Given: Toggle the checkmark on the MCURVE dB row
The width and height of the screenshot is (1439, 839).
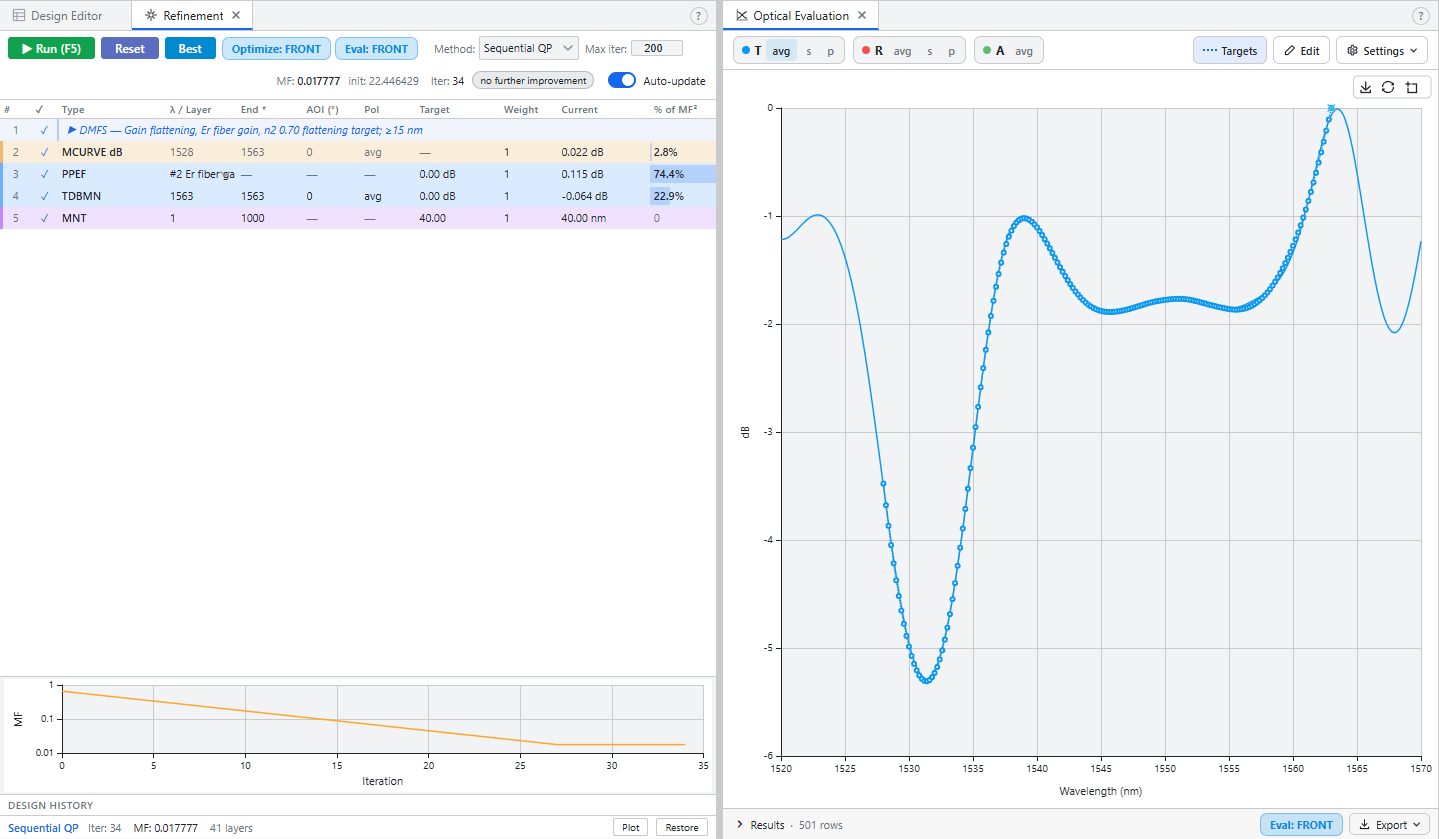Looking at the screenshot, I should [x=43, y=152].
